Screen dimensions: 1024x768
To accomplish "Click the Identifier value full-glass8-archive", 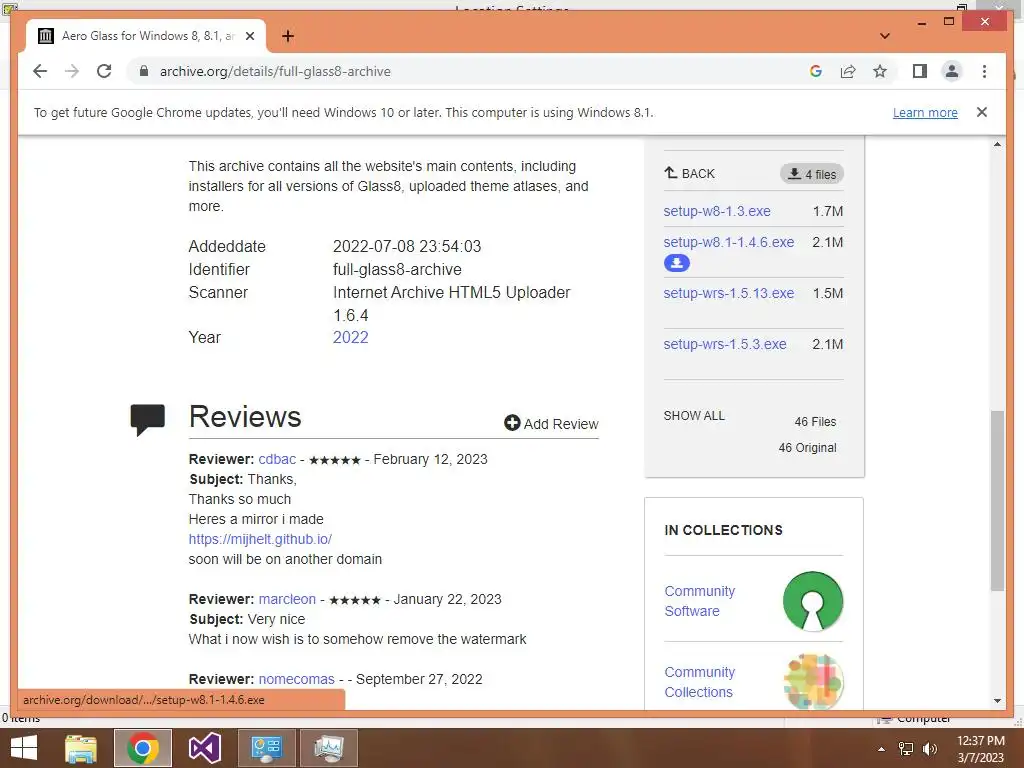I will pyautogui.click(x=397, y=270).
